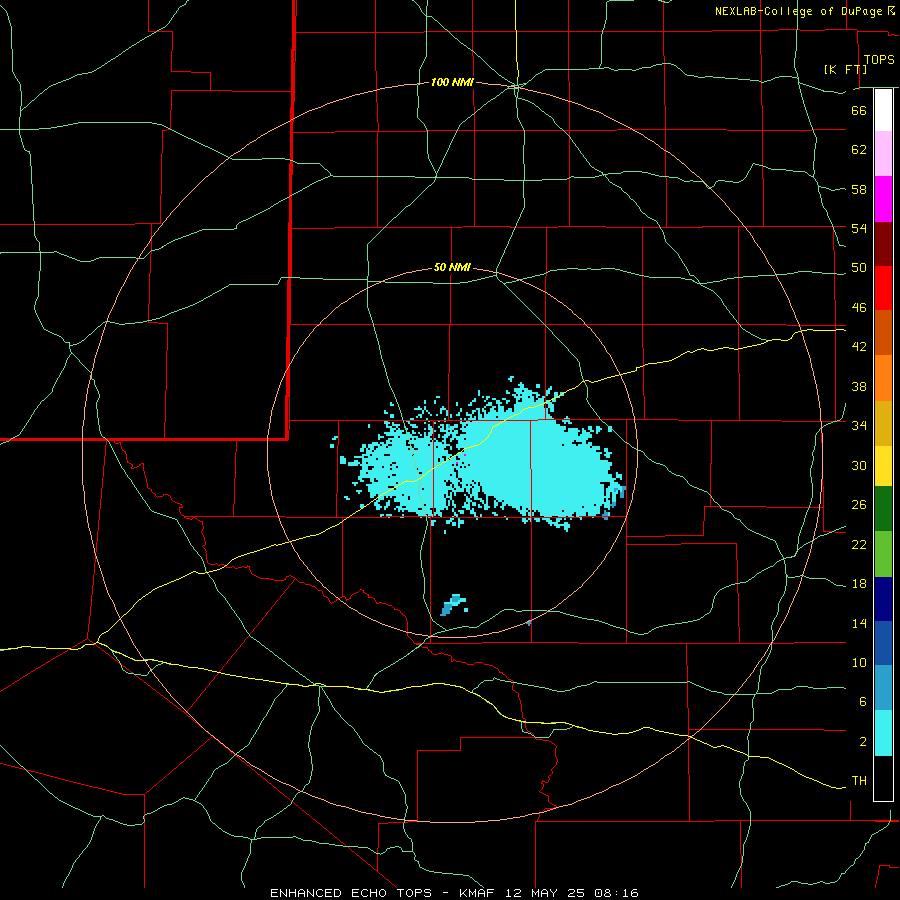Pick the light blue legend swatch
Screen dimensions: 900x900
[883, 688]
